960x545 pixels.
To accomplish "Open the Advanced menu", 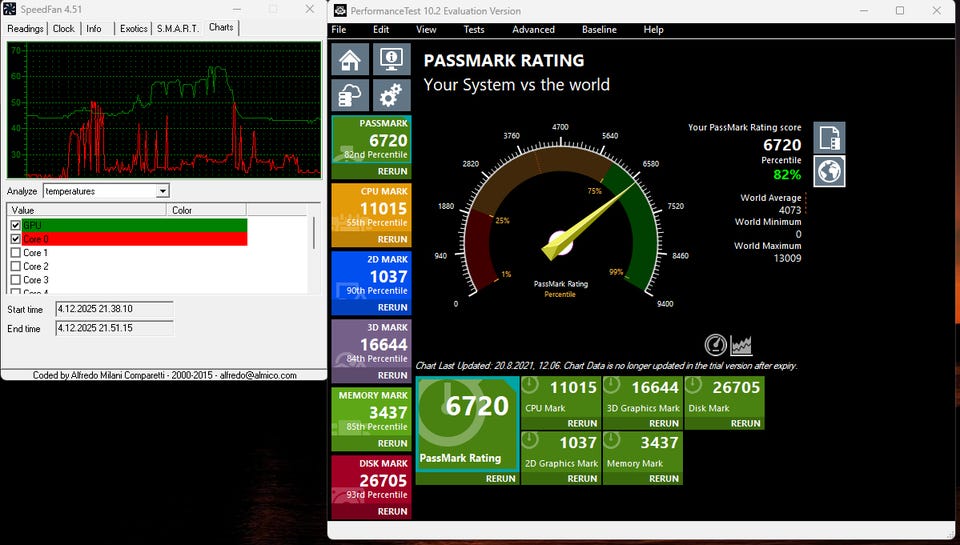I will click(x=533, y=29).
